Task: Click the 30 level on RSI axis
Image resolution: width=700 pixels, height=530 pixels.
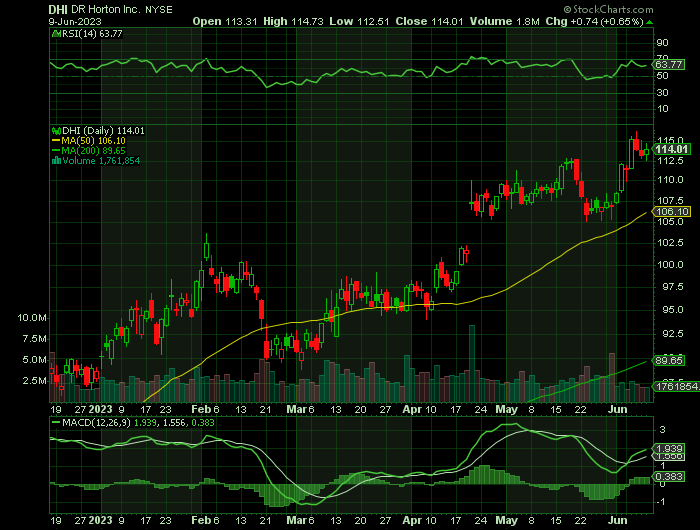Action: click(662, 93)
